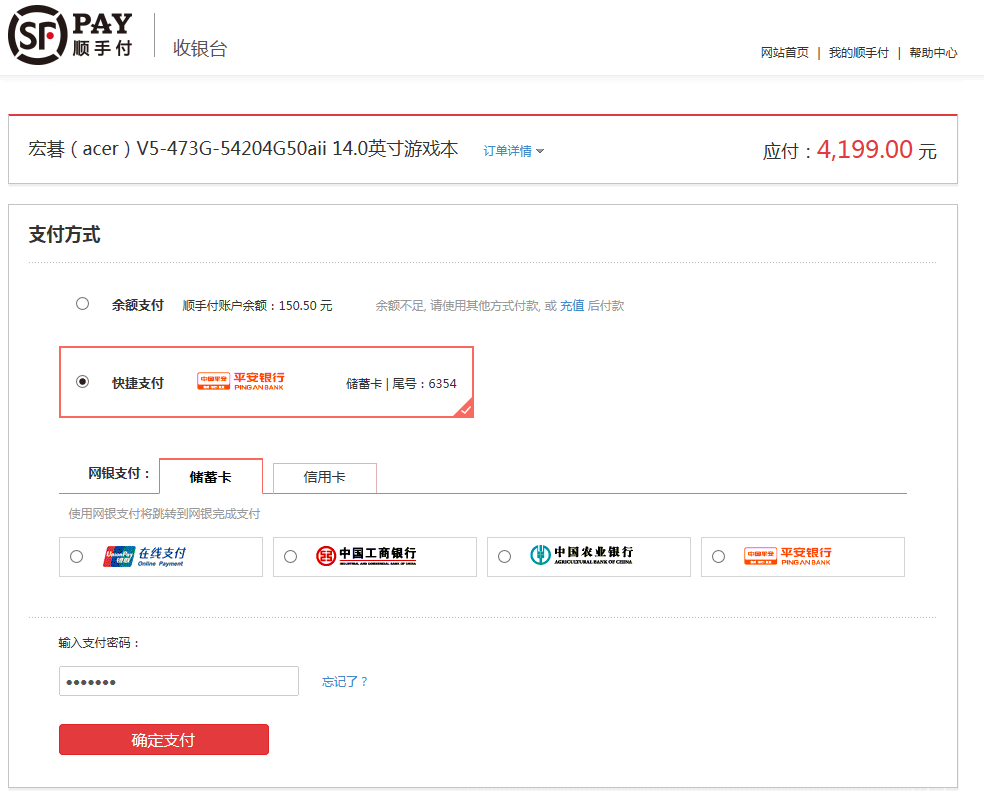Viewport: 984px width, 803px height.
Task: Click the product name 宏碁 acer V5-473G
Action: [243, 149]
